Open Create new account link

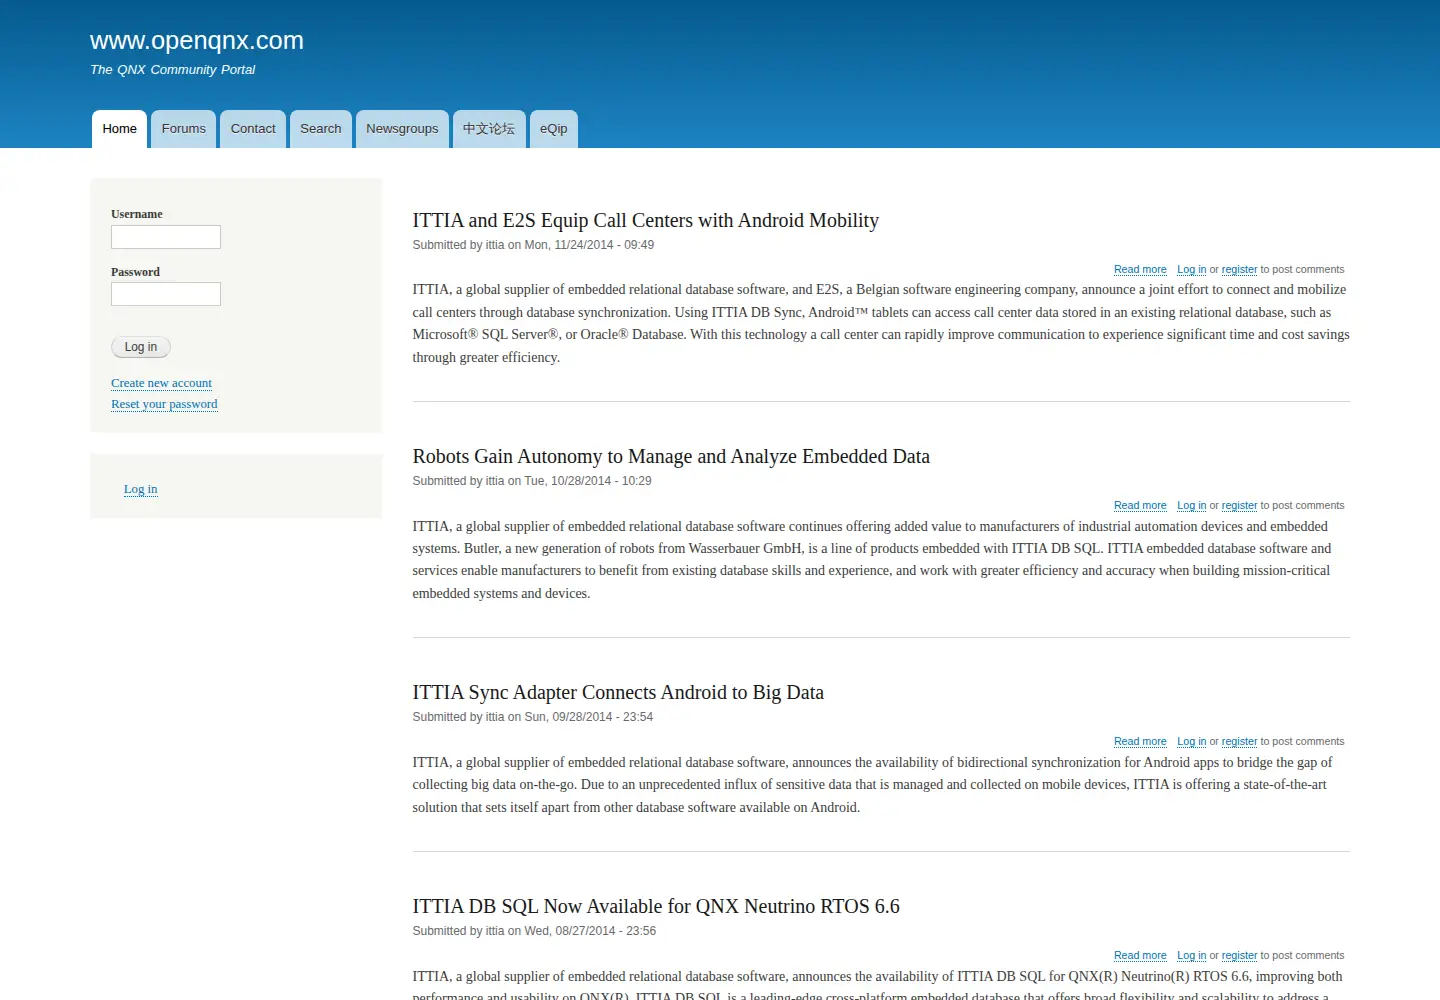coord(161,383)
